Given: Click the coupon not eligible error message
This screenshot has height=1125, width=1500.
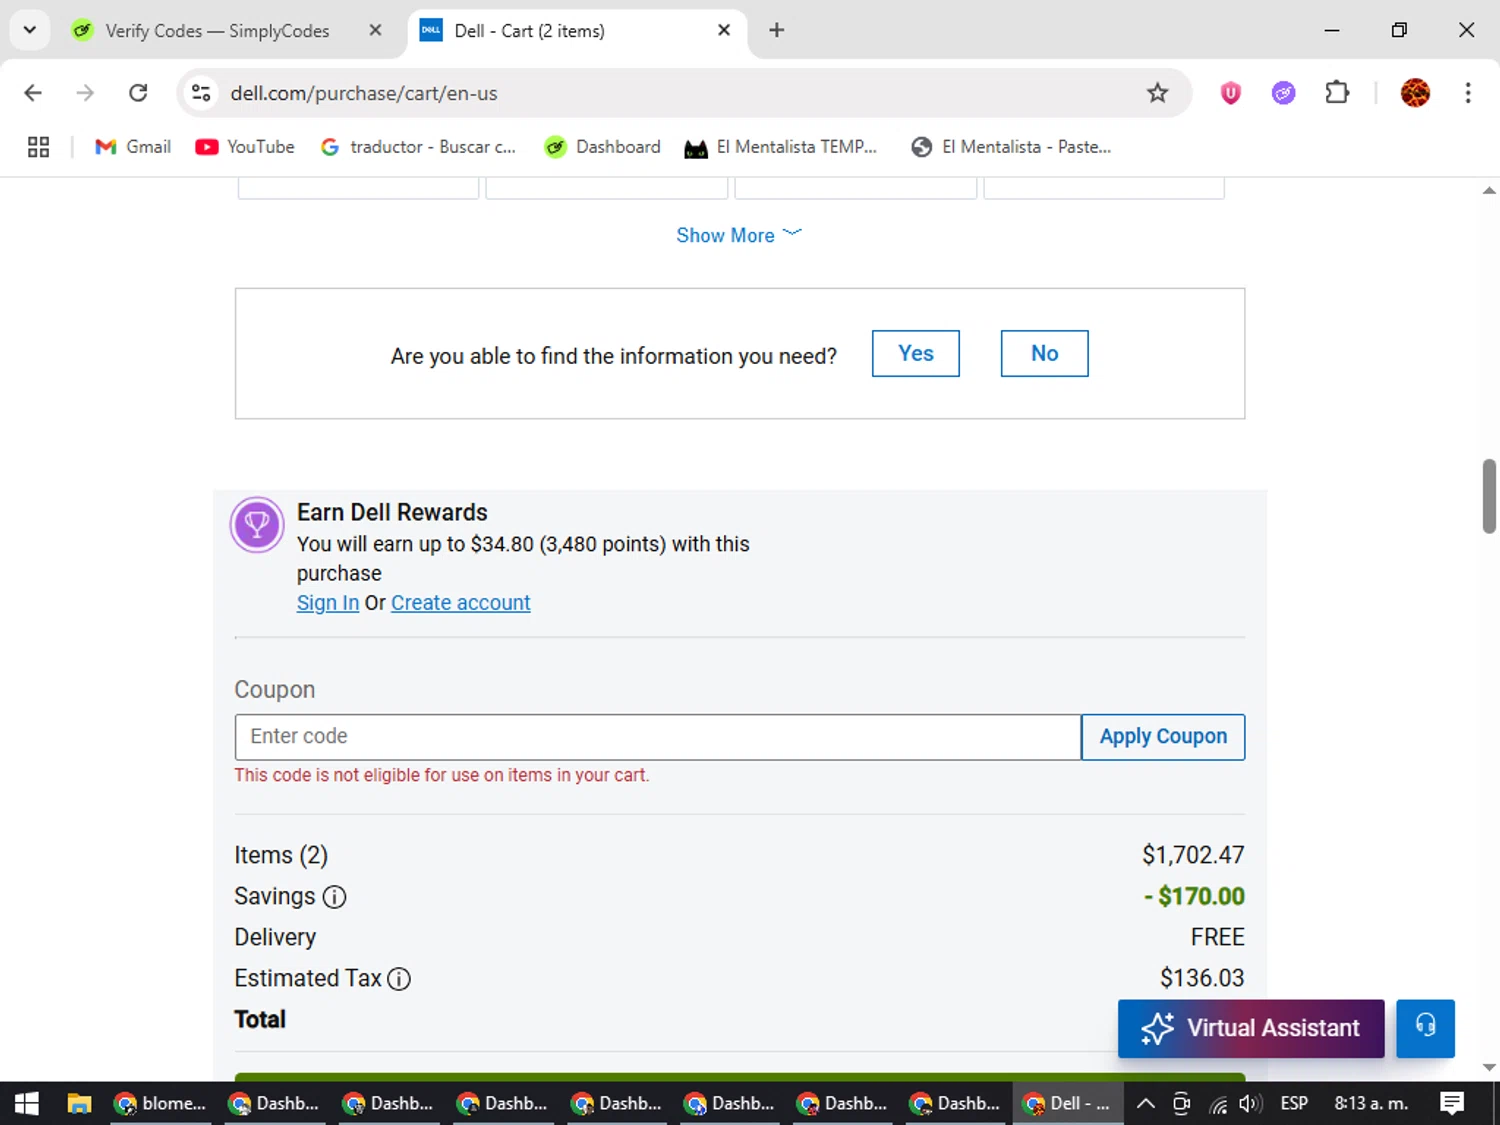Looking at the screenshot, I should (x=442, y=775).
